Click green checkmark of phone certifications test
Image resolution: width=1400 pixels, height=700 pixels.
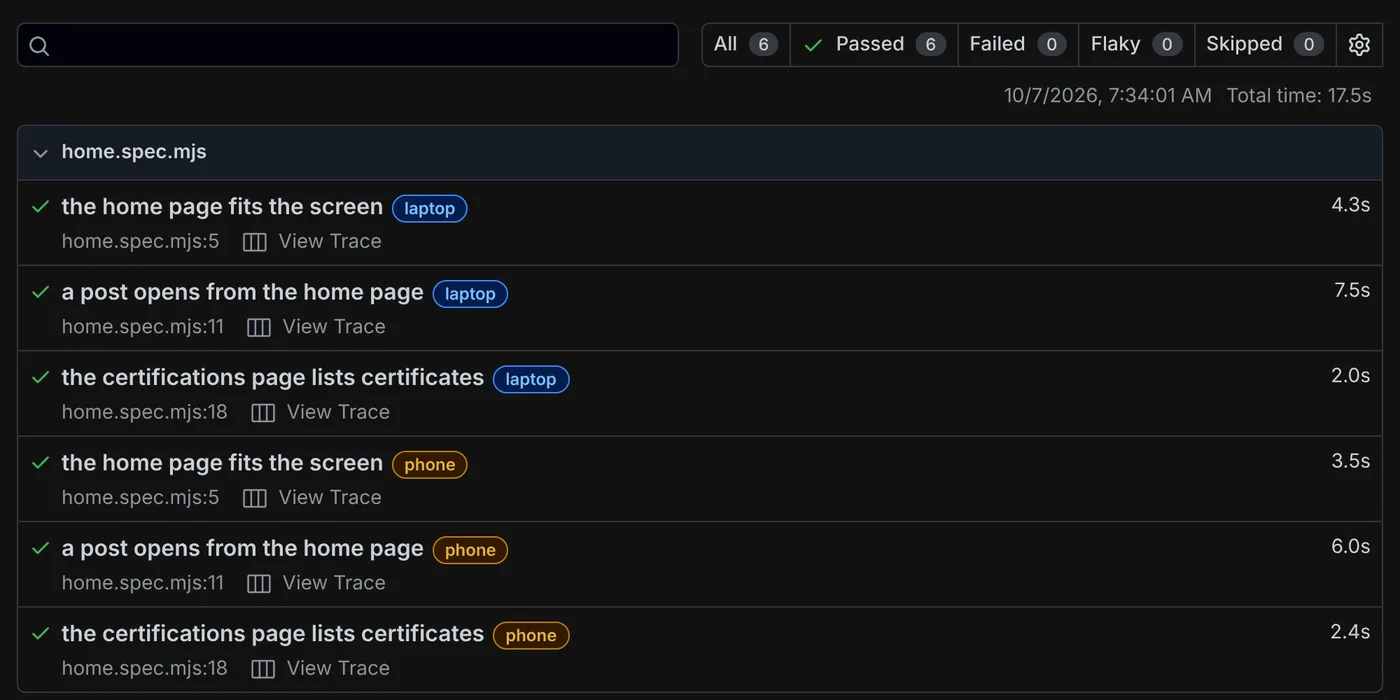click(x=41, y=634)
